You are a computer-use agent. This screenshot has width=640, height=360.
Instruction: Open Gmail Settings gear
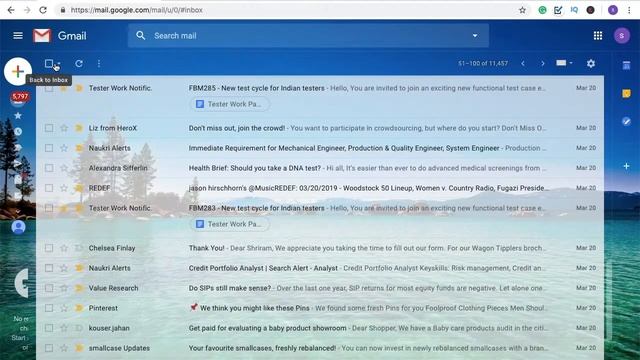(591, 64)
